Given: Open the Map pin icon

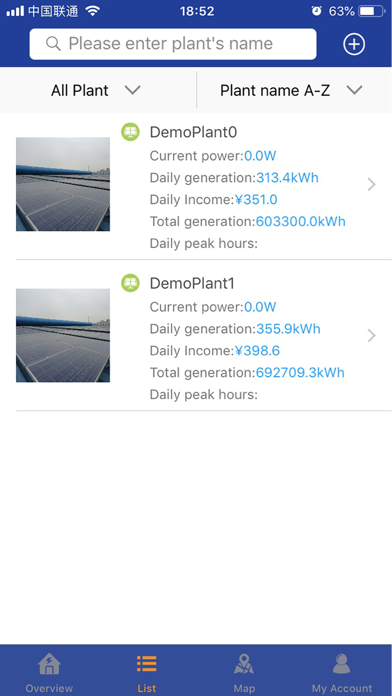Looking at the screenshot, I should point(244,664).
